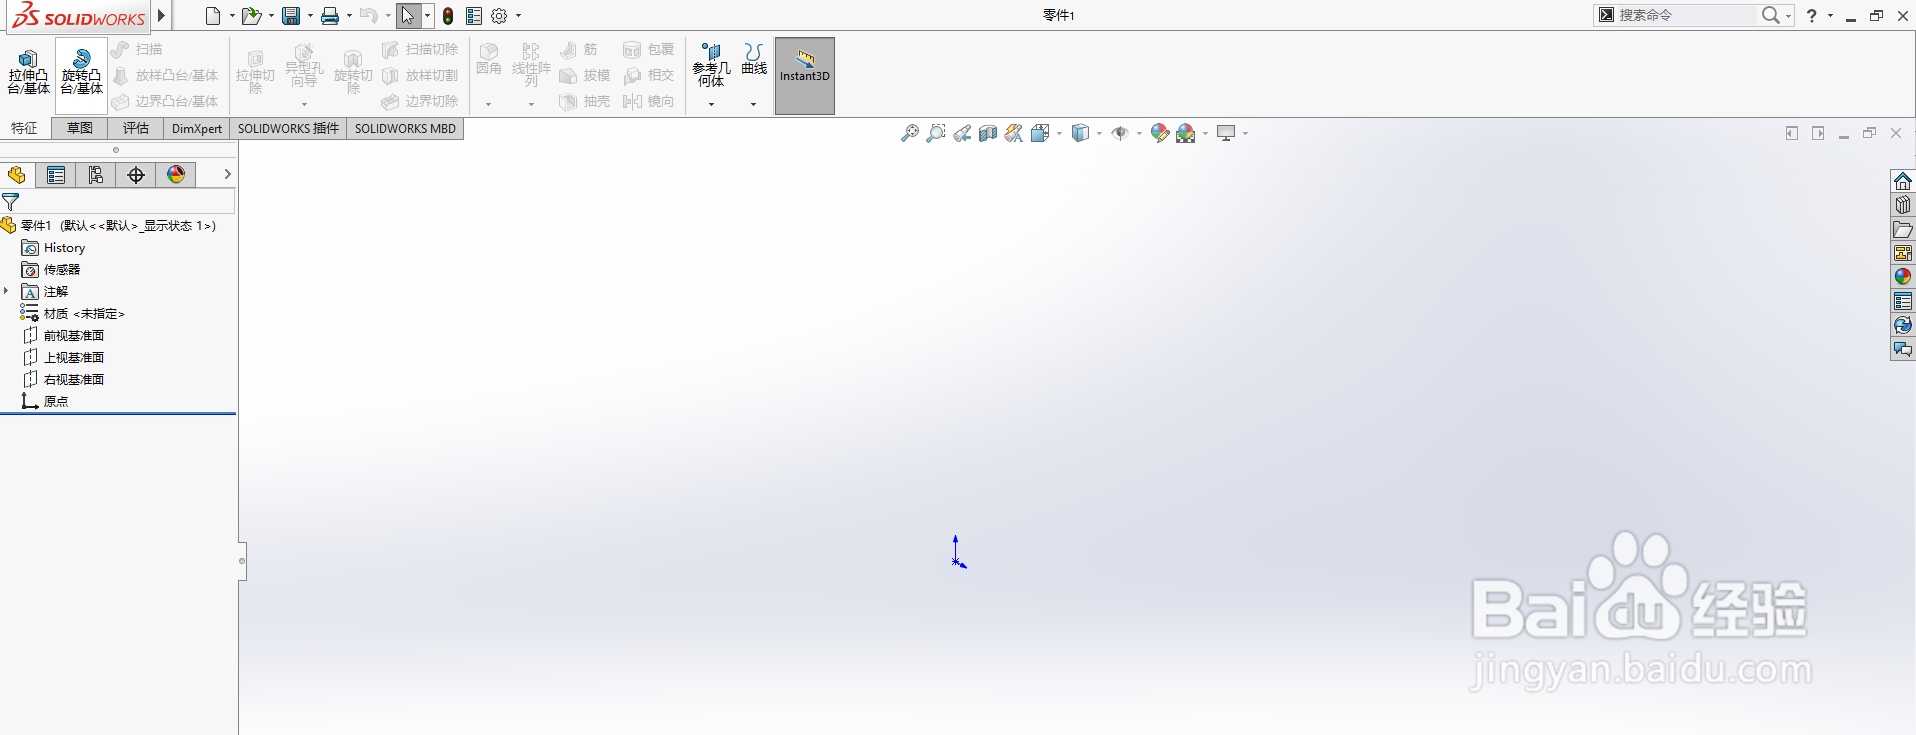
Task: Expand manager panel tabs with chevron
Action: coord(227,174)
